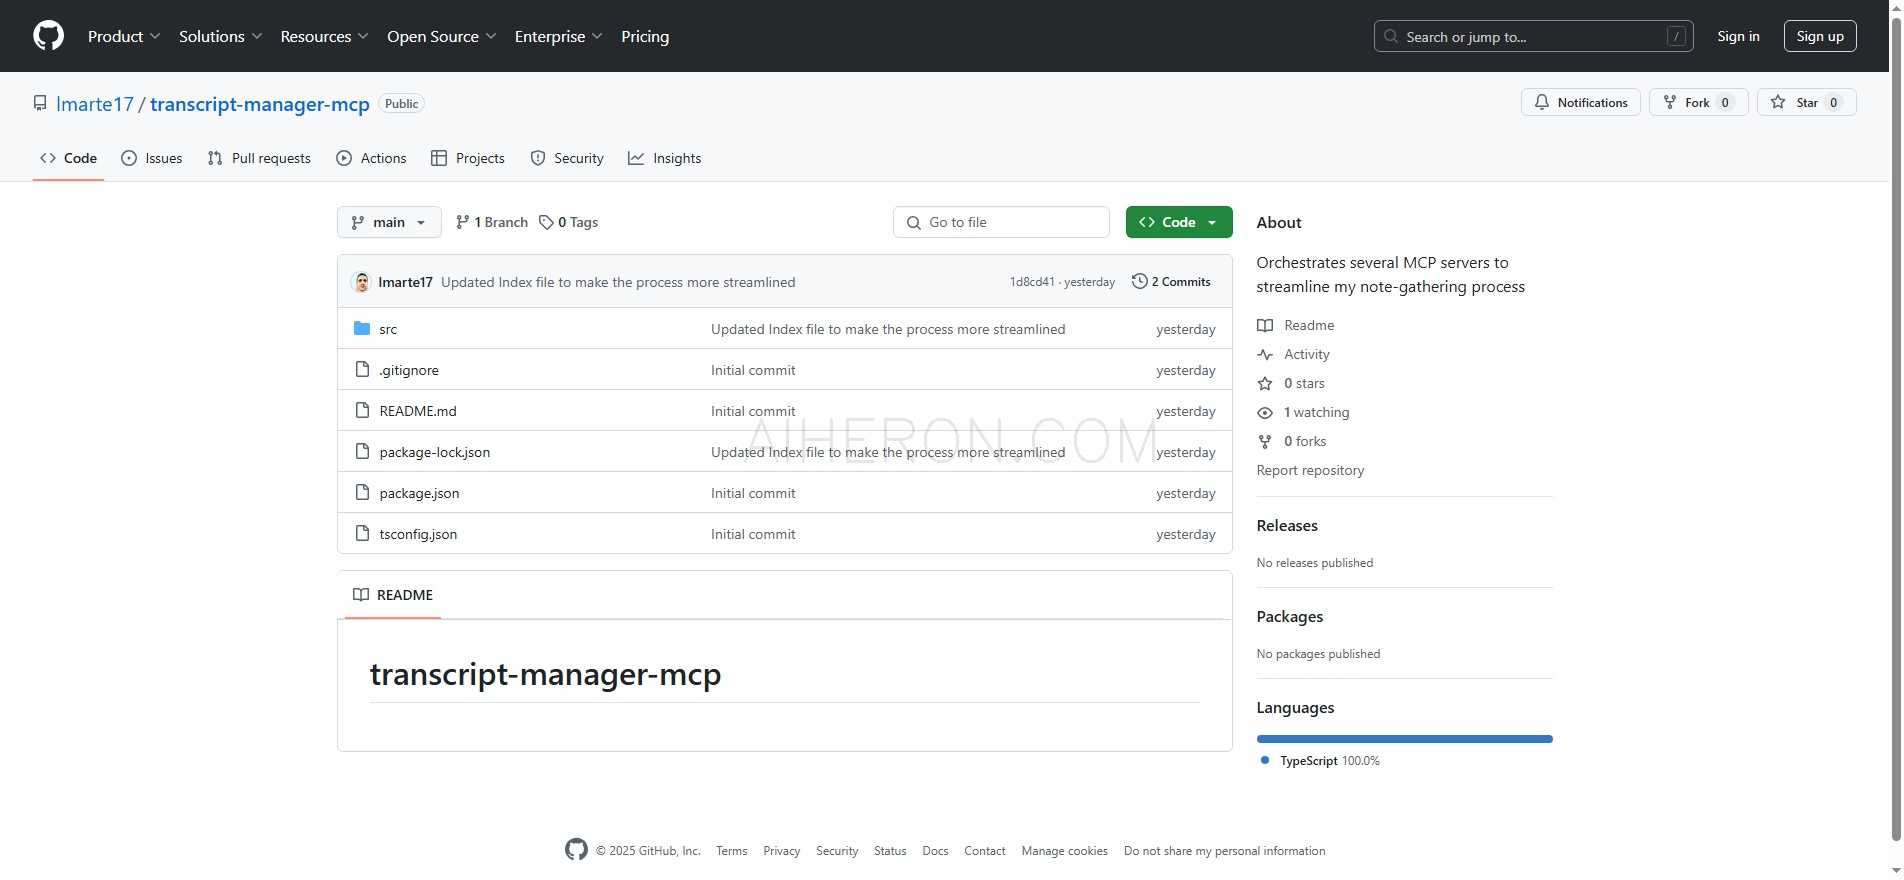Viewport: 1904px width, 880px height.
Task: Click the repository icon beside lmarte17
Action: click(40, 104)
